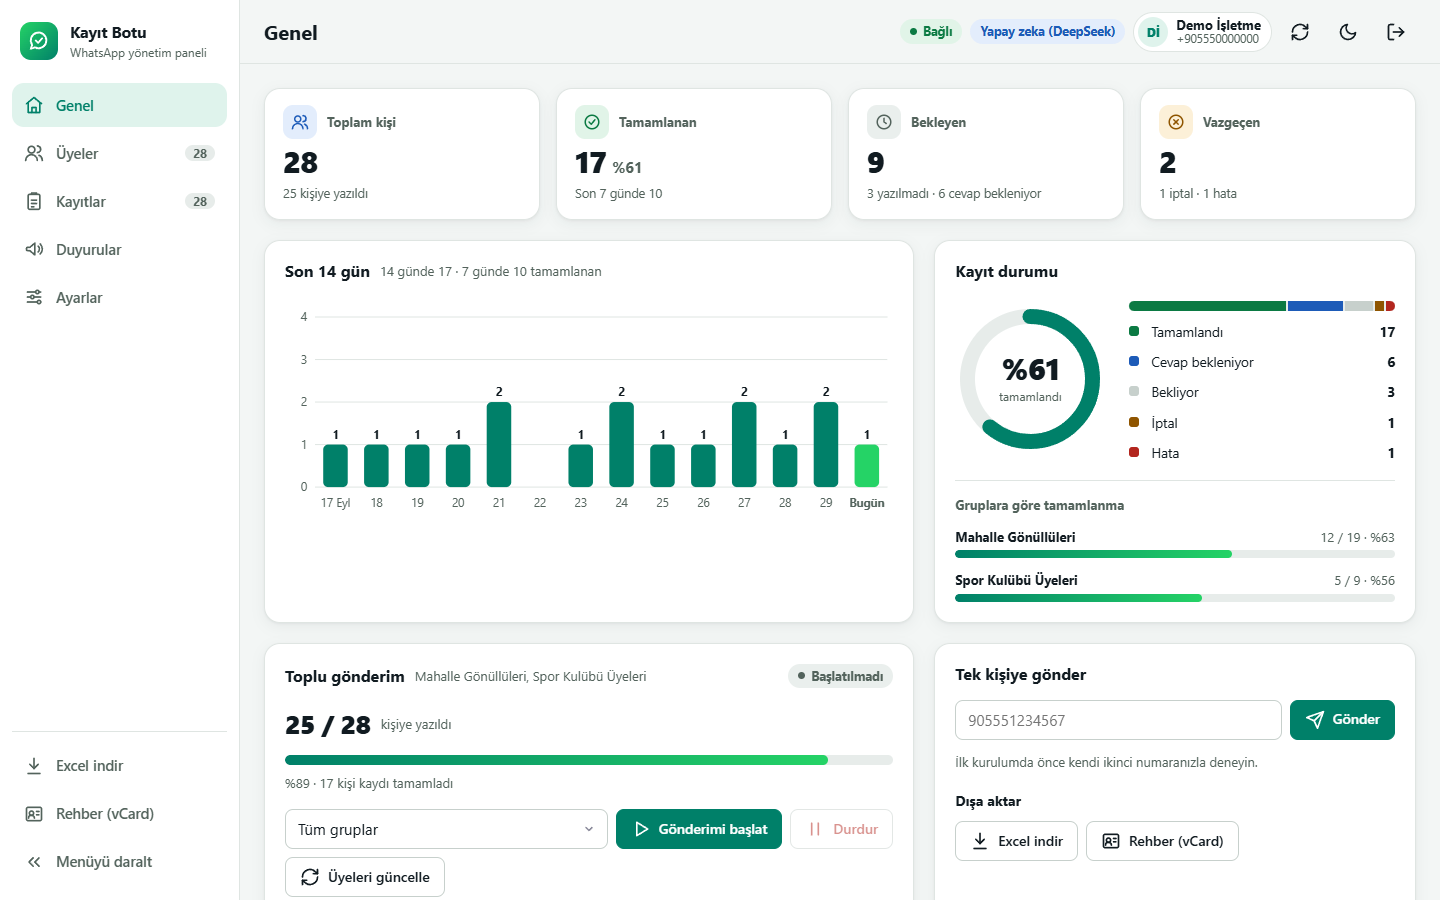
Task: Click the logout icon in header
Action: point(1396,32)
